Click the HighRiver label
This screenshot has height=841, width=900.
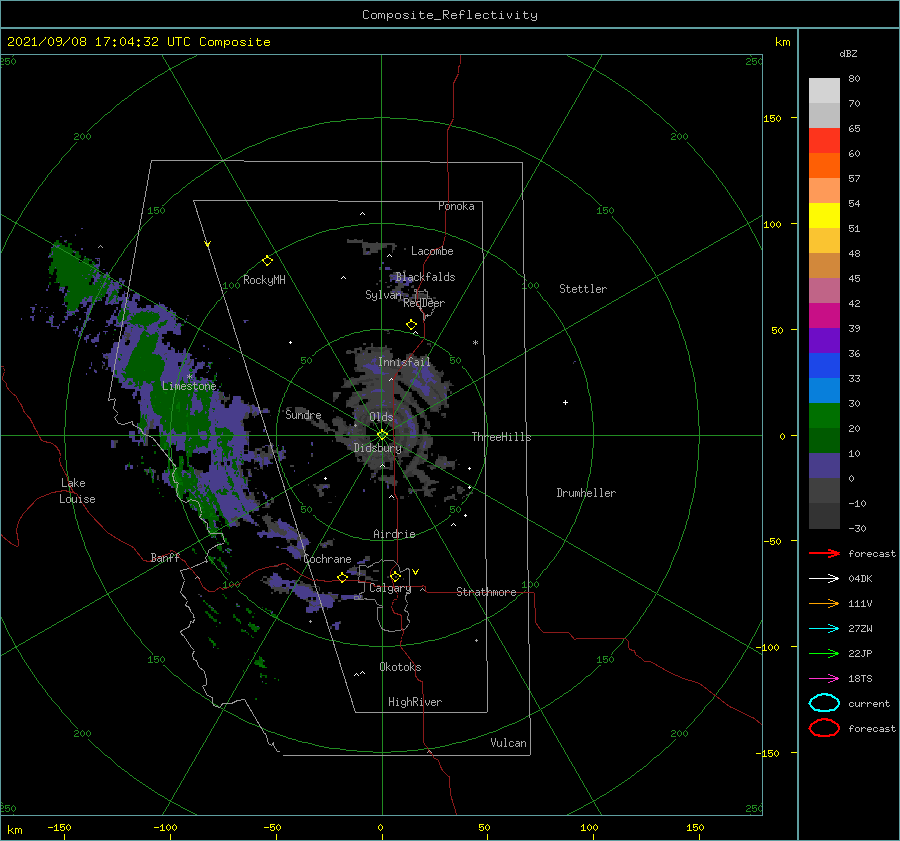pyautogui.click(x=415, y=702)
